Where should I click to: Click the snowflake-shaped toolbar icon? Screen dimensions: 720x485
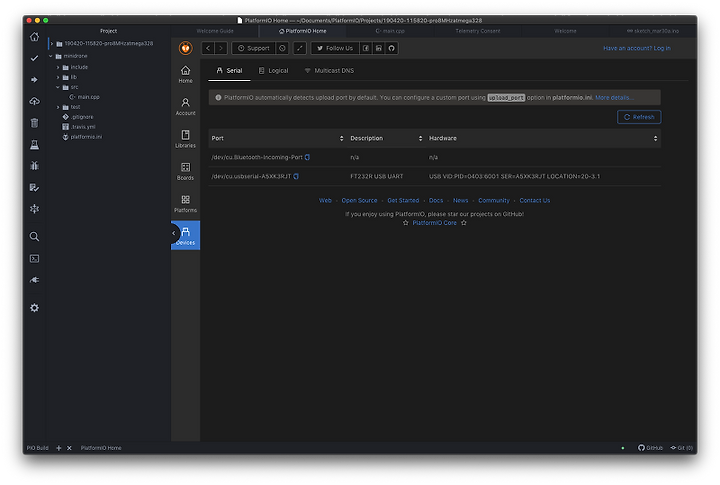click(34, 209)
